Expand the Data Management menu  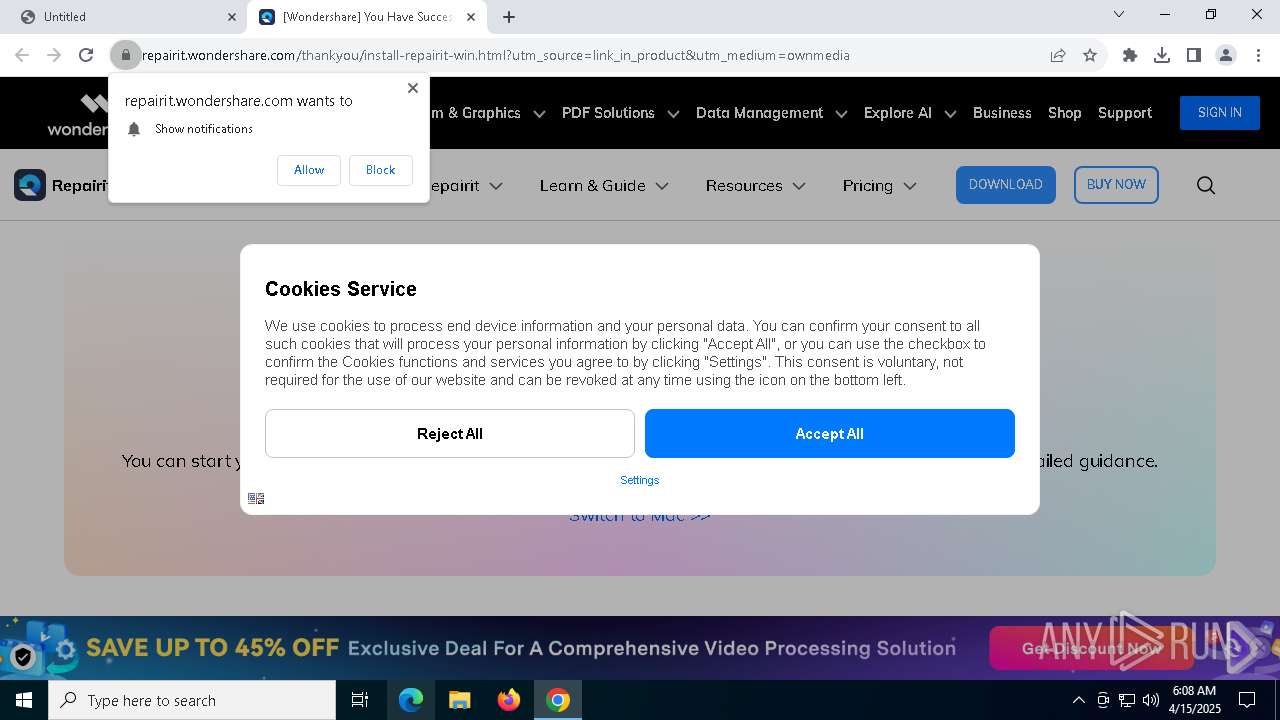click(x=771, y=113)
